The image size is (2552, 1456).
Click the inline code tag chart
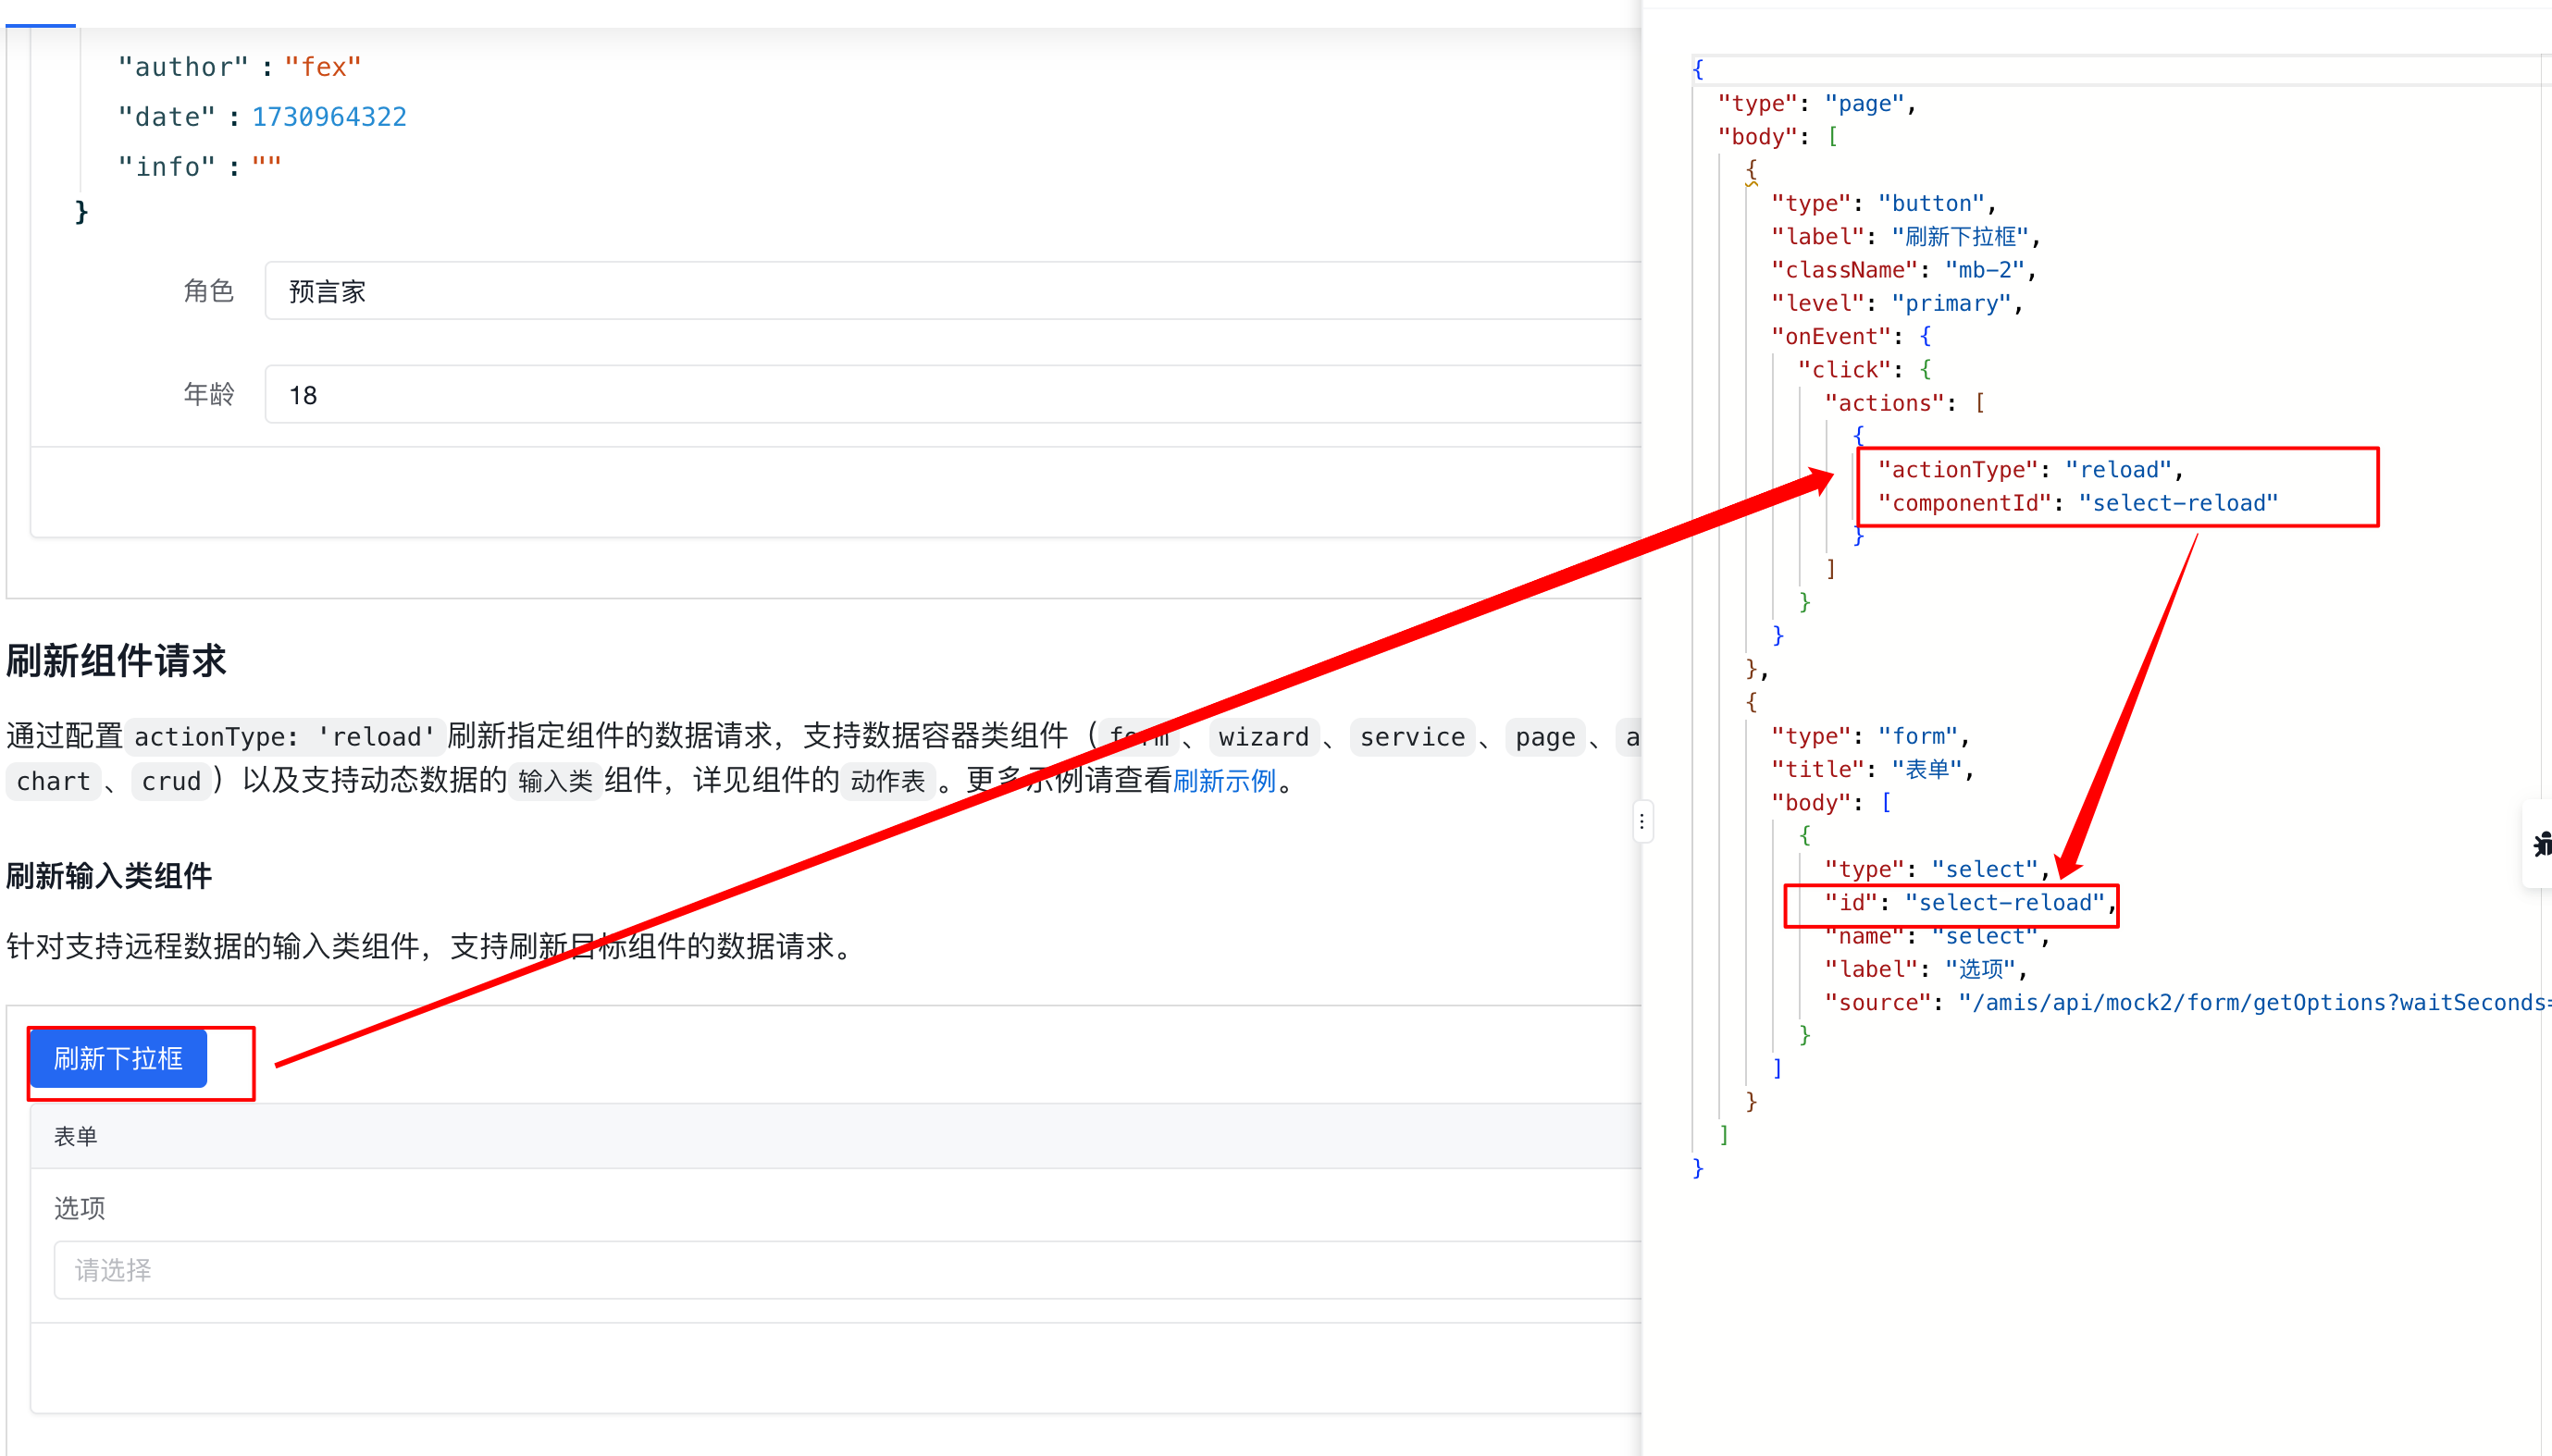(53, 781)
